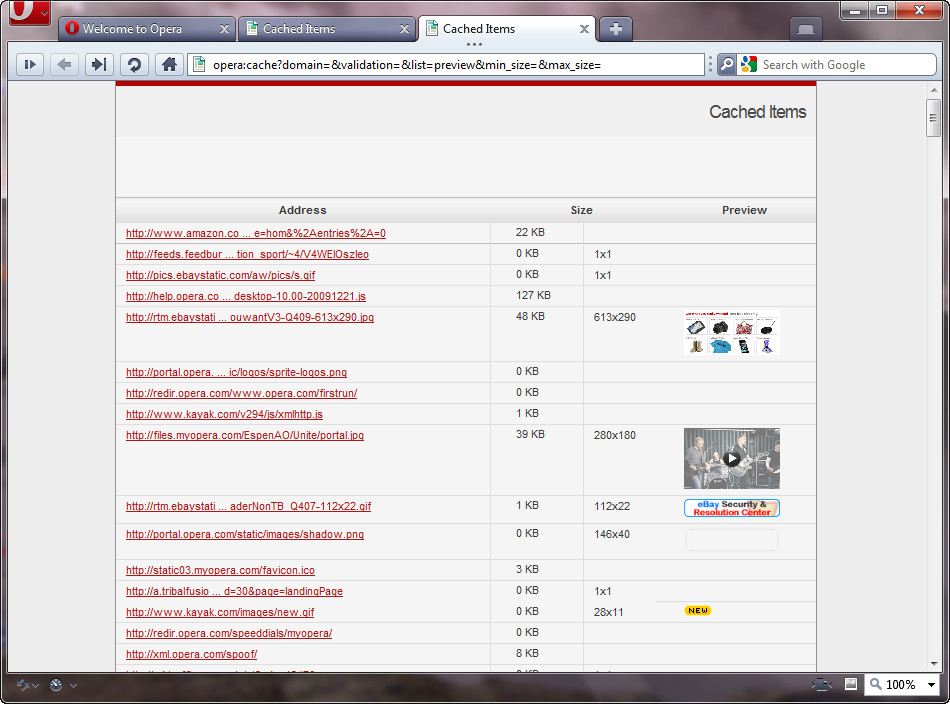
Task: Click the Opera Turbo status icon
Action: point(56,685)
